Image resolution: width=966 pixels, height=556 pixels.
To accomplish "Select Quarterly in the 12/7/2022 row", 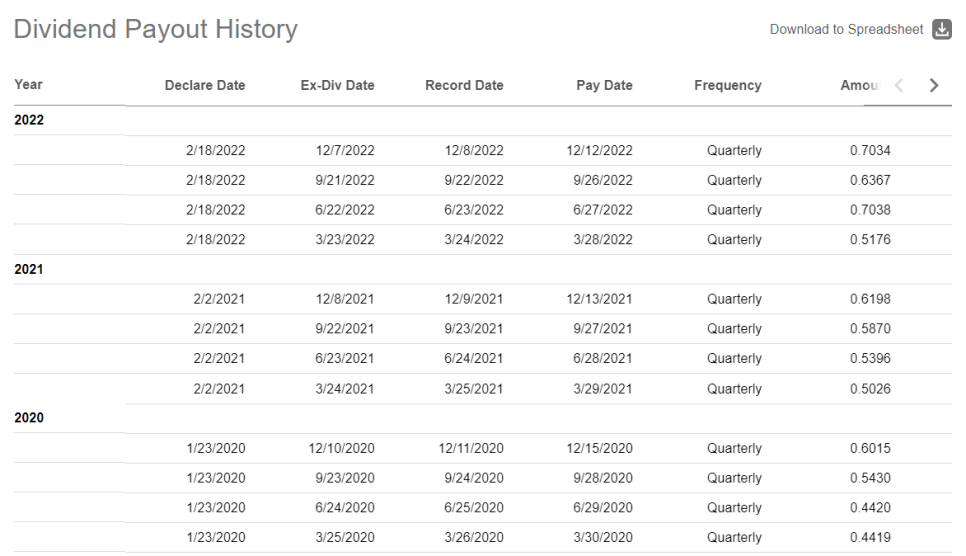I will click(734, 150).
